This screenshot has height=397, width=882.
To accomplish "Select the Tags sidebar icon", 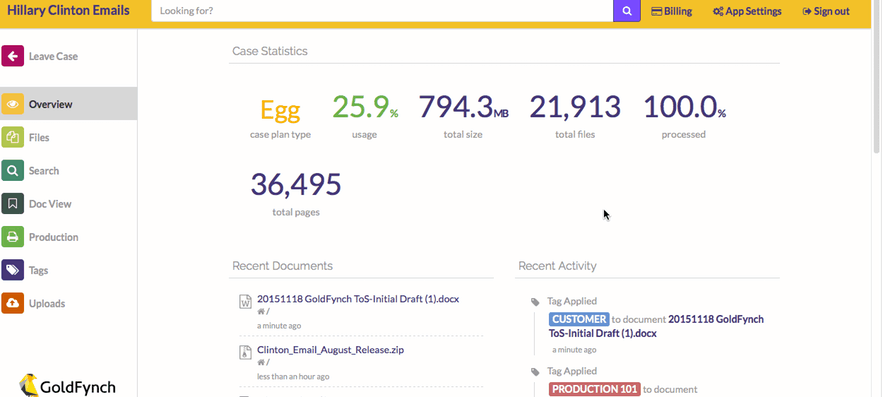I will (x=12, y=270).
